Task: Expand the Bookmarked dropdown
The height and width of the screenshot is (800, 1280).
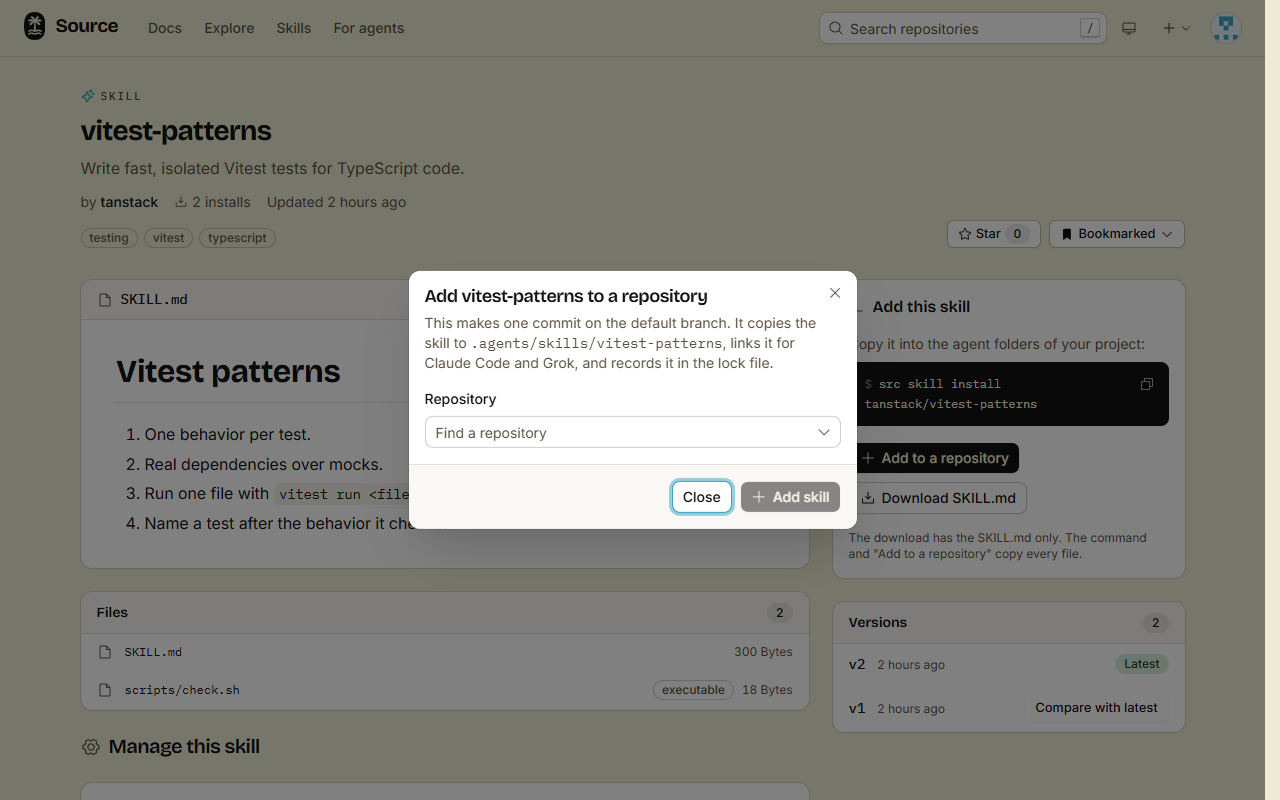Action: tap(1117, 234)
